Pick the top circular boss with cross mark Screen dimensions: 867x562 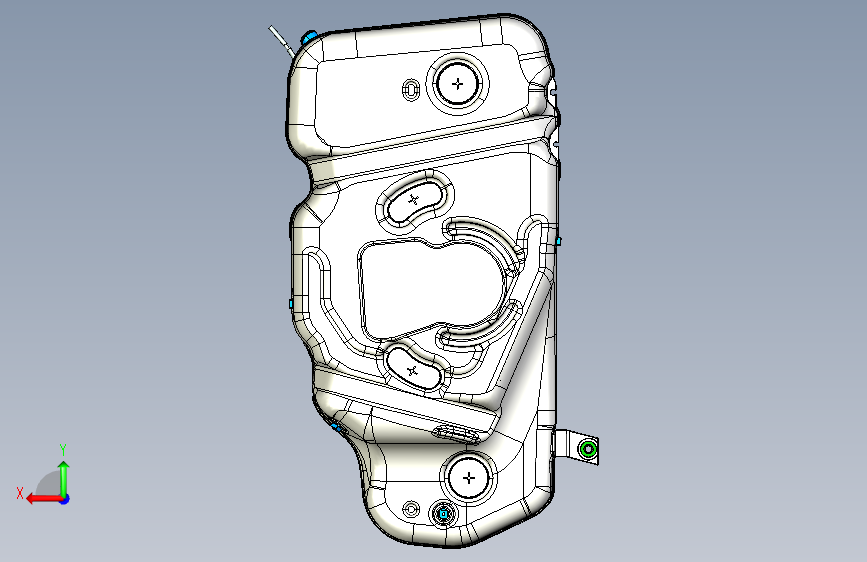[458, 84]
